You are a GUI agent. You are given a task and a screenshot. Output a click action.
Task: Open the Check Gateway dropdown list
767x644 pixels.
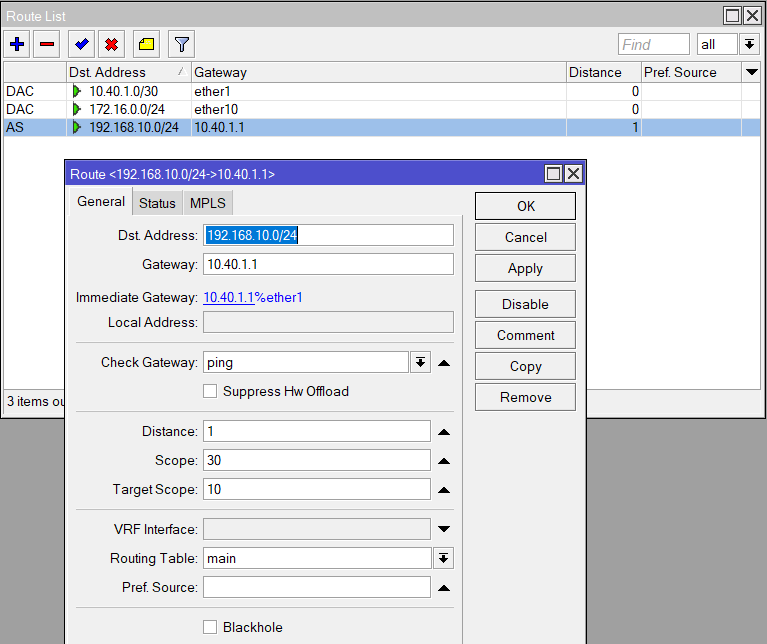(421, 362)
